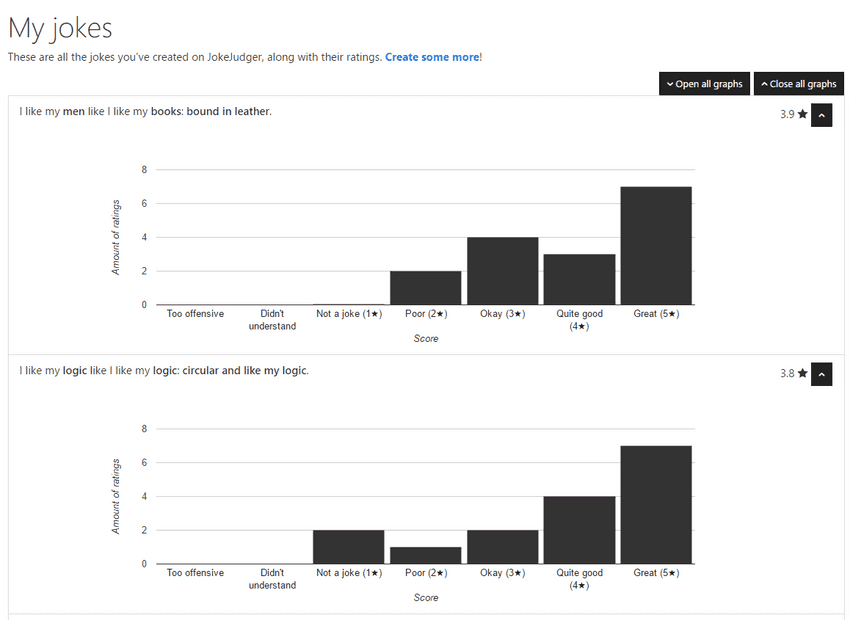
Task: Select the Quite good (4★) bar in first chart
Action: pos(579,279)
